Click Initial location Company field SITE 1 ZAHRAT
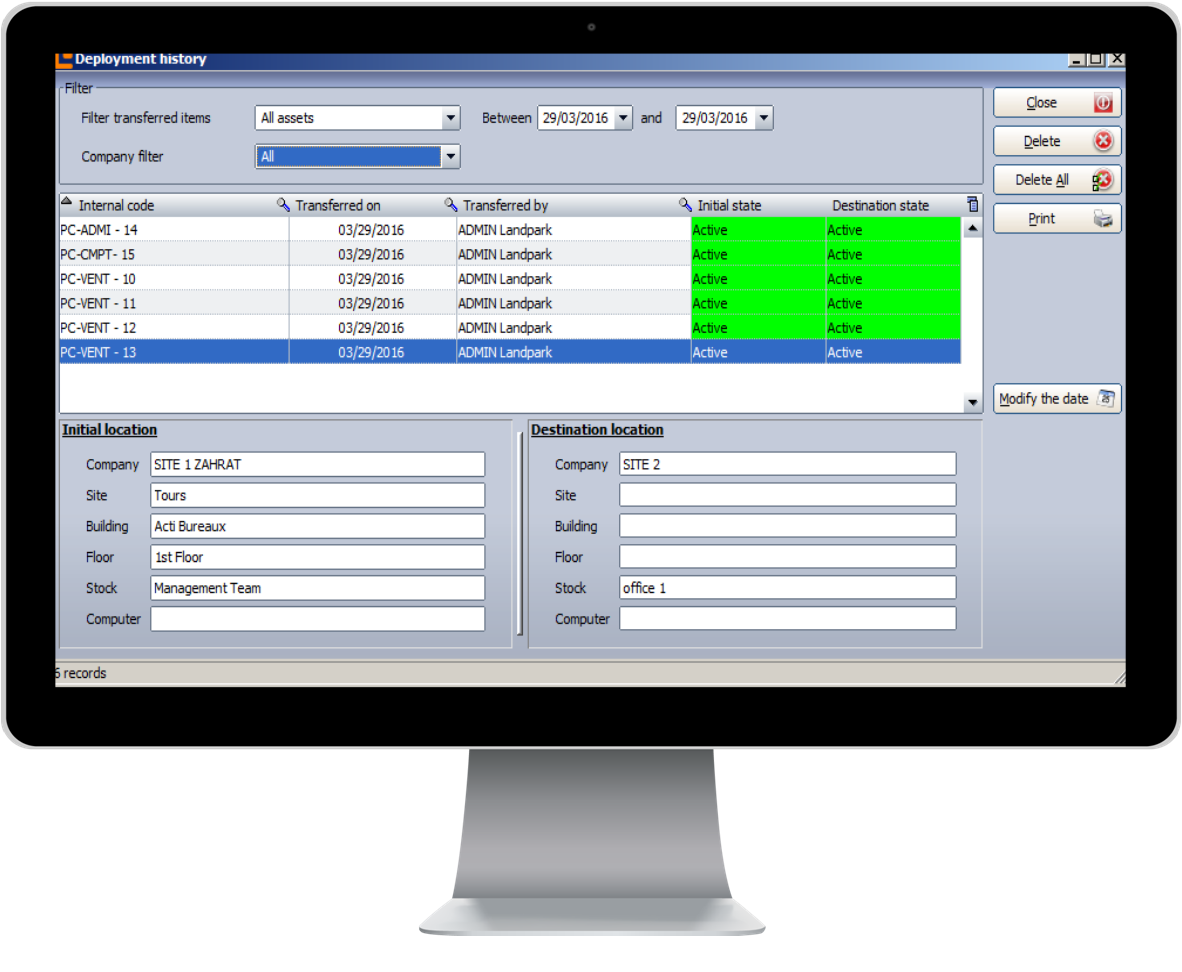The image size is (1182, 972). click(x=317, y=465)
